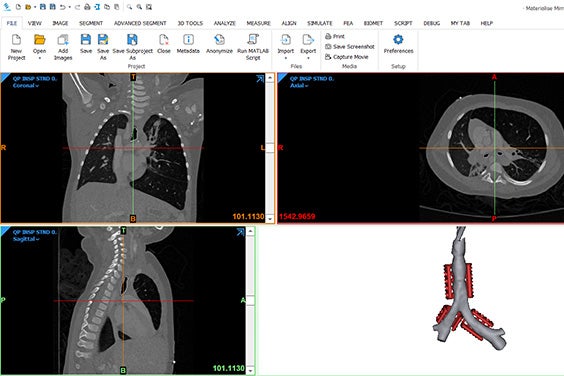
Task: Click the Save As ribbon button
Action: pyautogui.click(x=103, y=47)
